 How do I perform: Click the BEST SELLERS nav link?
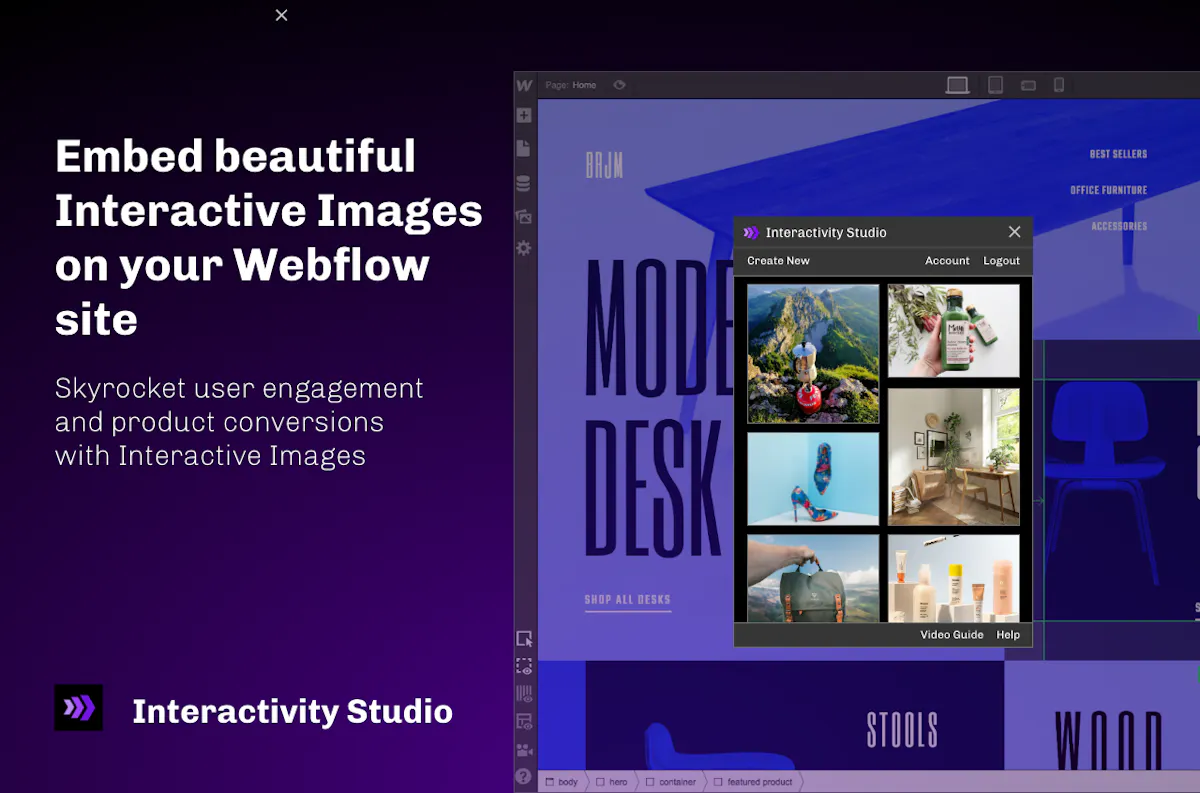(x=1118, y=154)
